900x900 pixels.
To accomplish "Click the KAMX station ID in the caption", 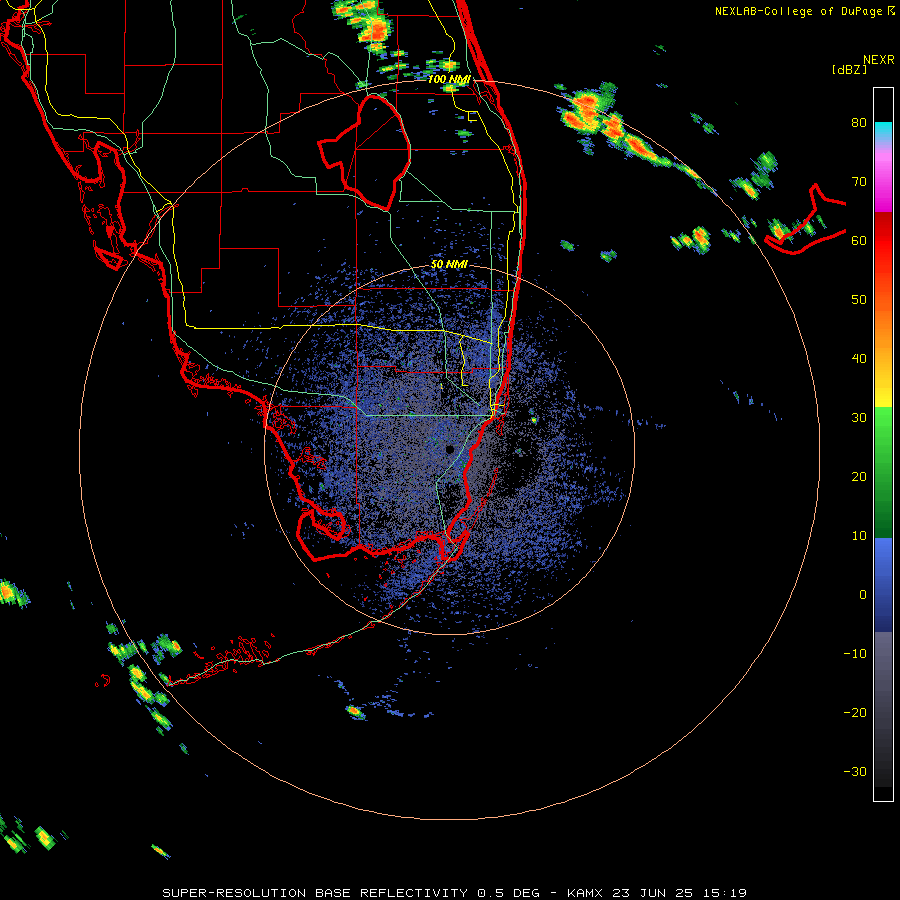I will 587,893.
